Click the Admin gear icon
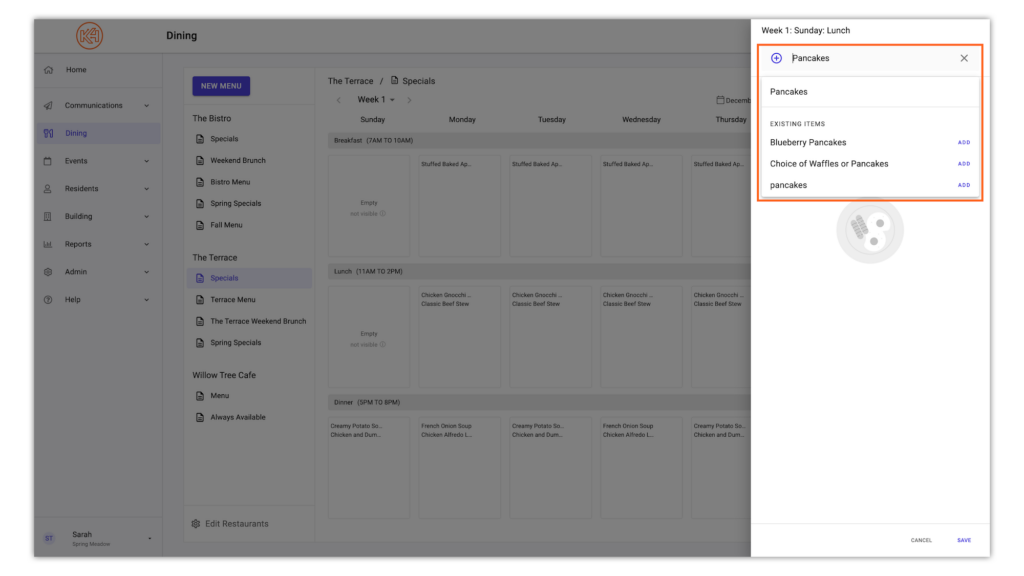 48,271
